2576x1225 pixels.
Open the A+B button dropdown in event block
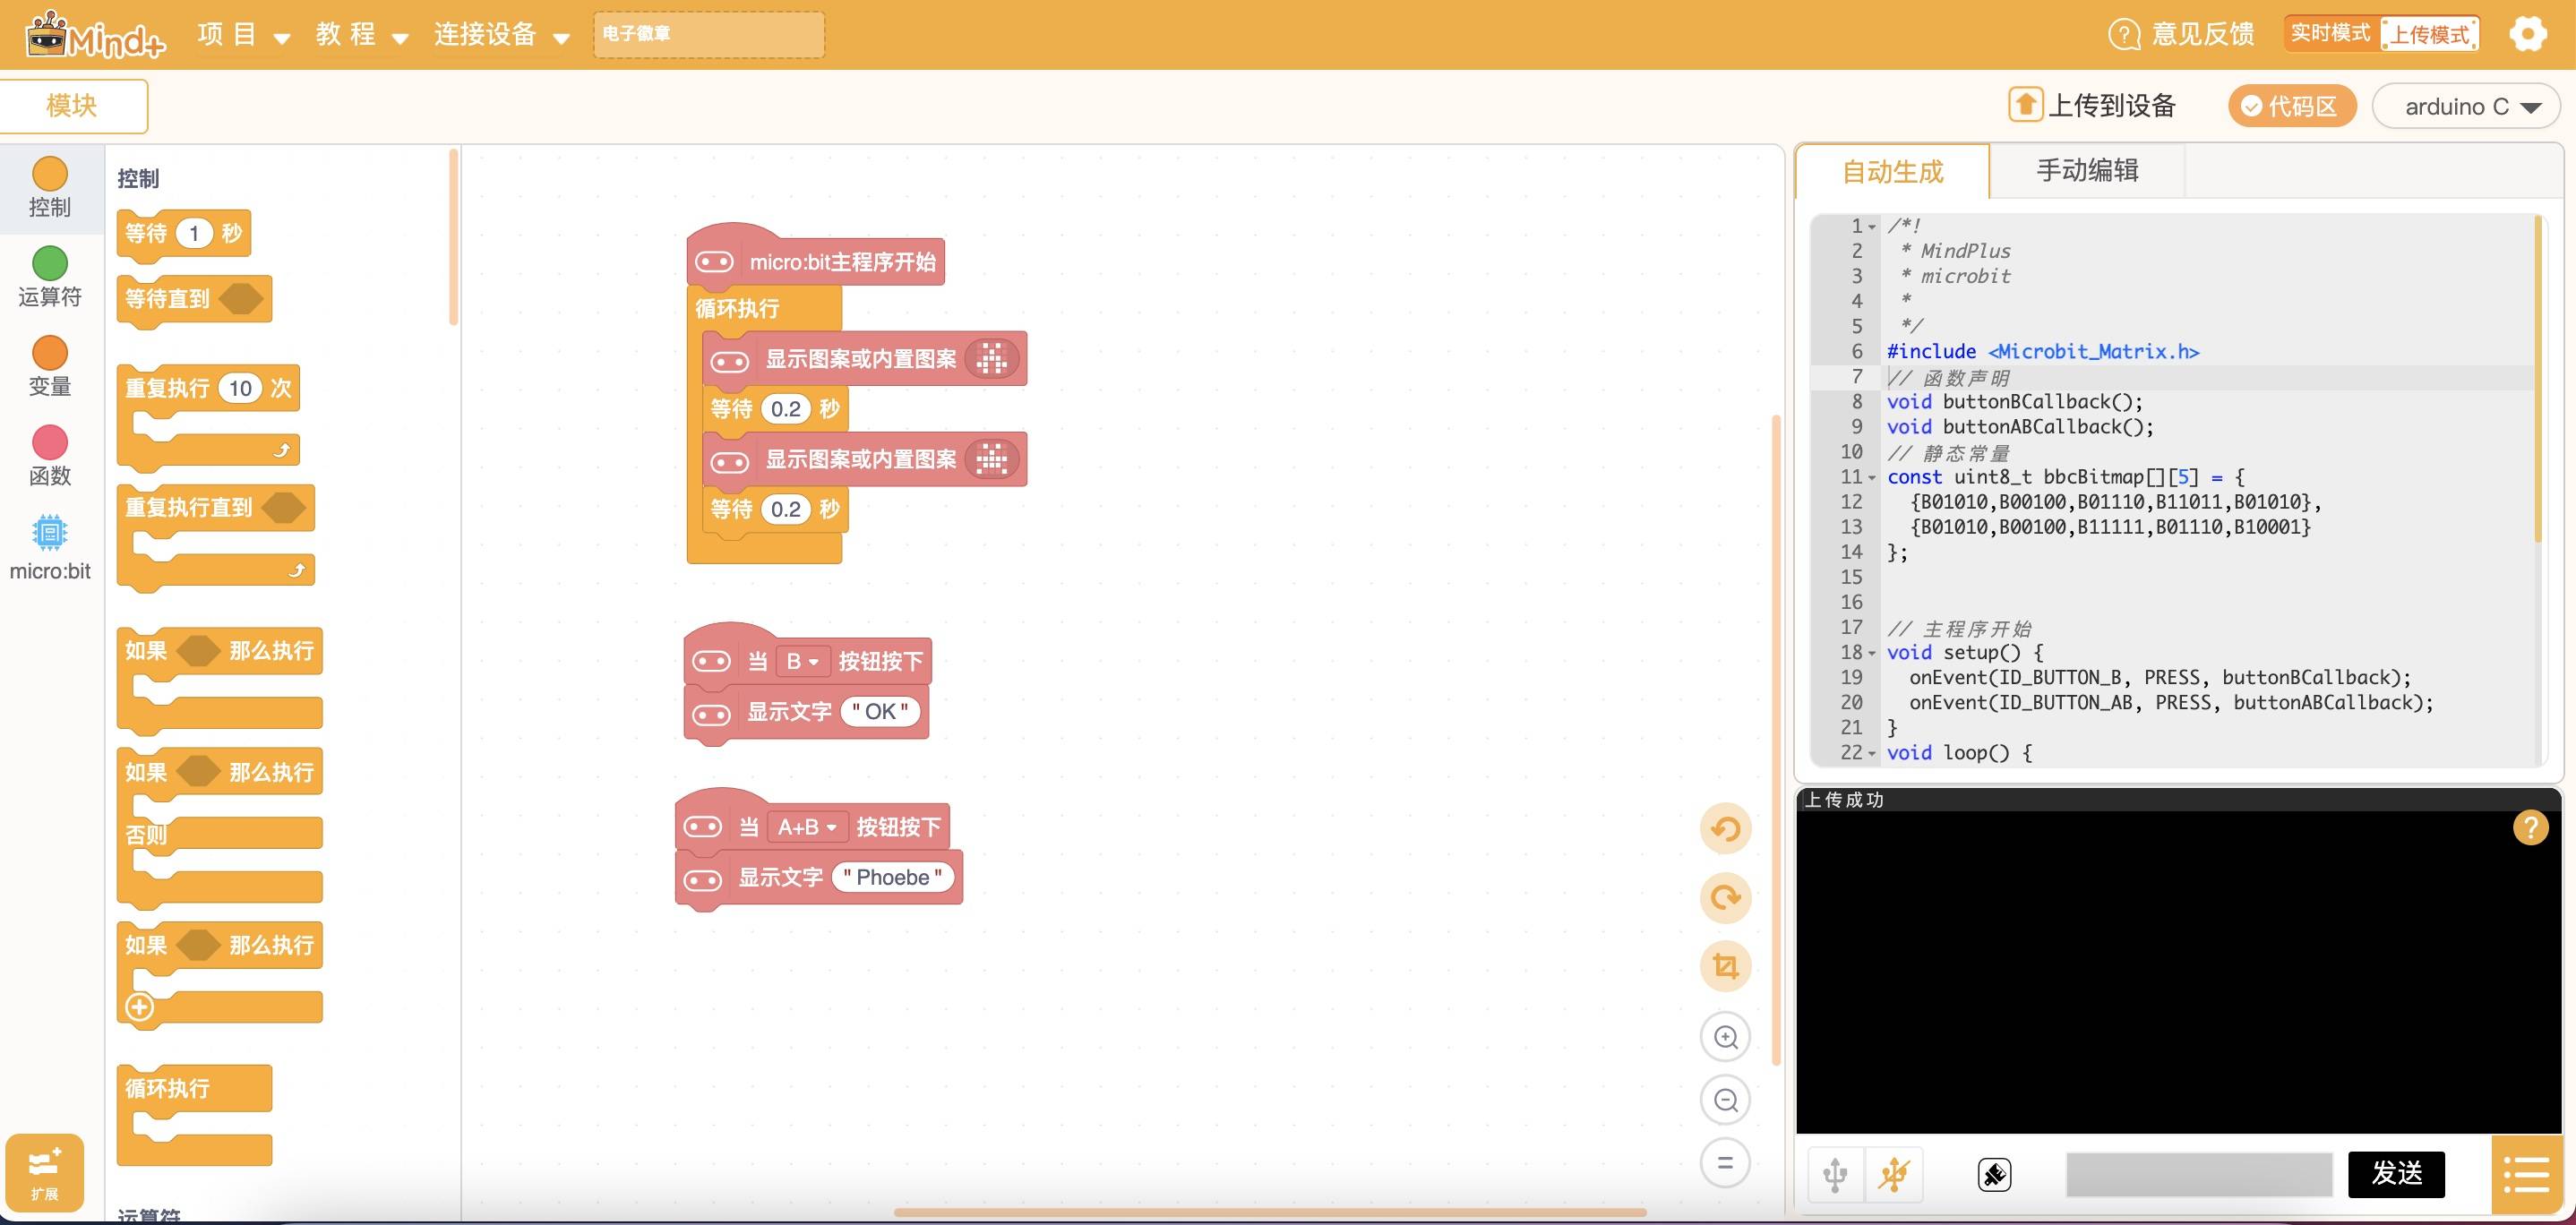807,827
